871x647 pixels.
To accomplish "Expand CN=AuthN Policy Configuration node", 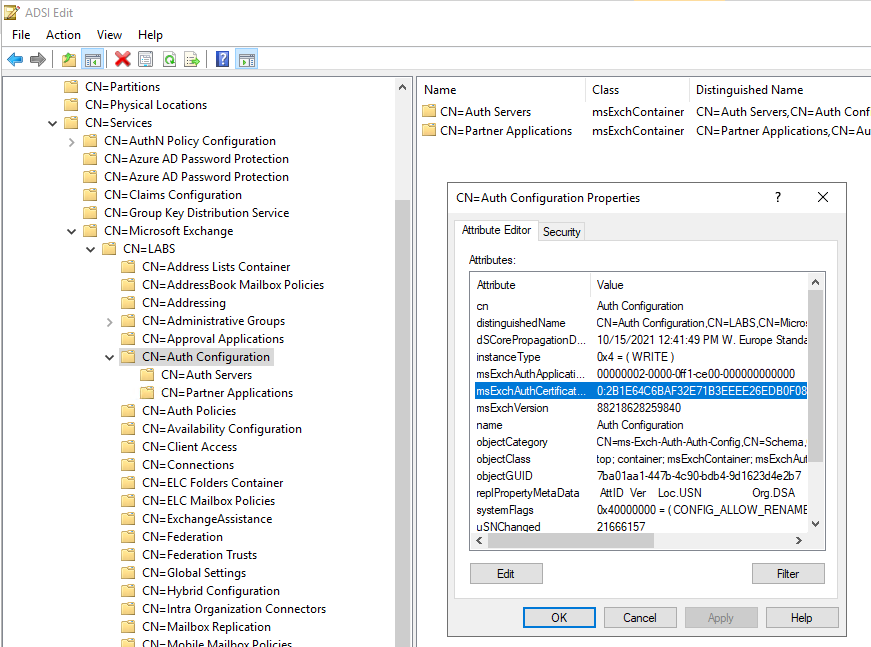I will (71, 141).
